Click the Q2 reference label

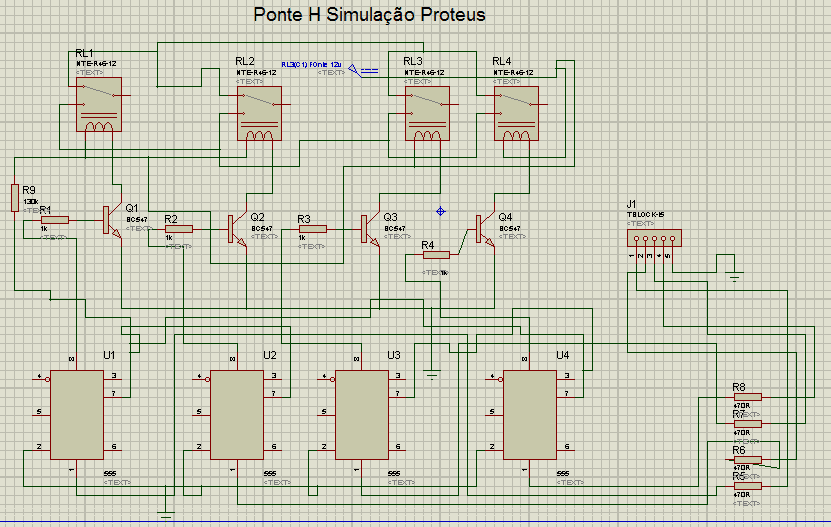point(258,217)
